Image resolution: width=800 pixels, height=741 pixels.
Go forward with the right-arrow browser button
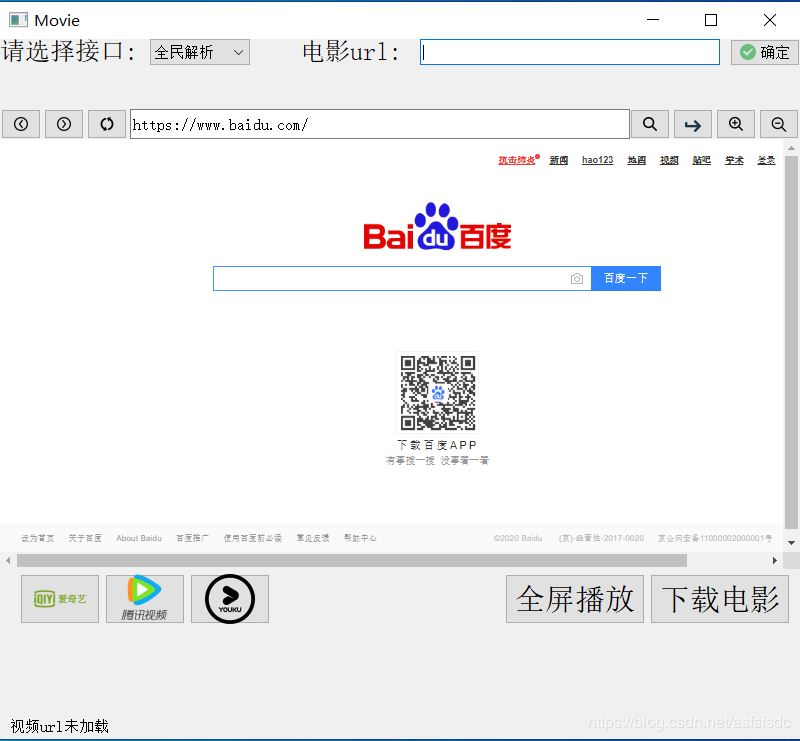(x=64, y=124)
